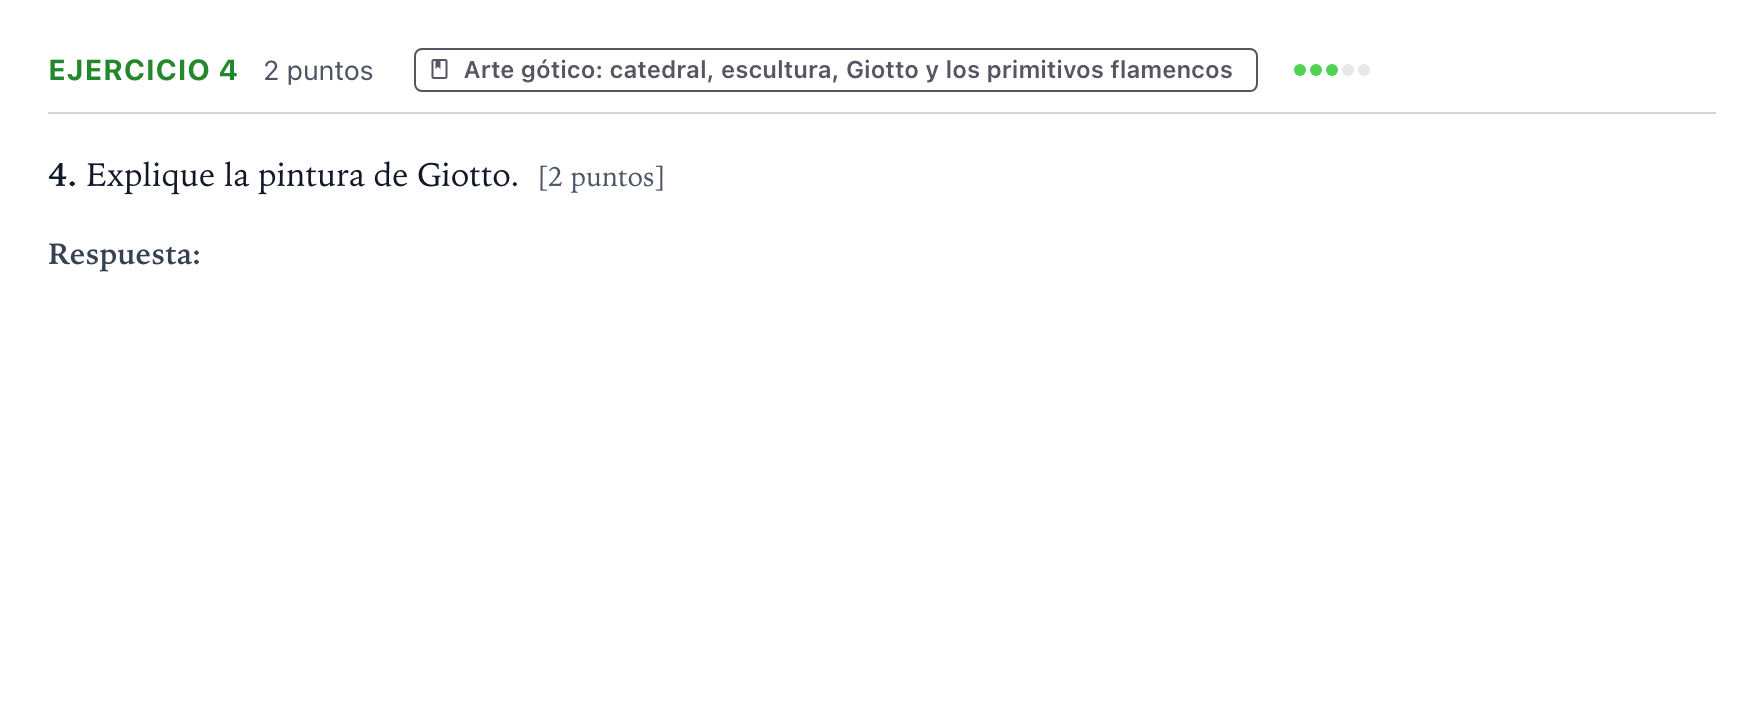Click the 2 puntos label beside EJERCICIO 4
Image resolution: width=1764 pixels, height=714 pixels.
(318, 71)
